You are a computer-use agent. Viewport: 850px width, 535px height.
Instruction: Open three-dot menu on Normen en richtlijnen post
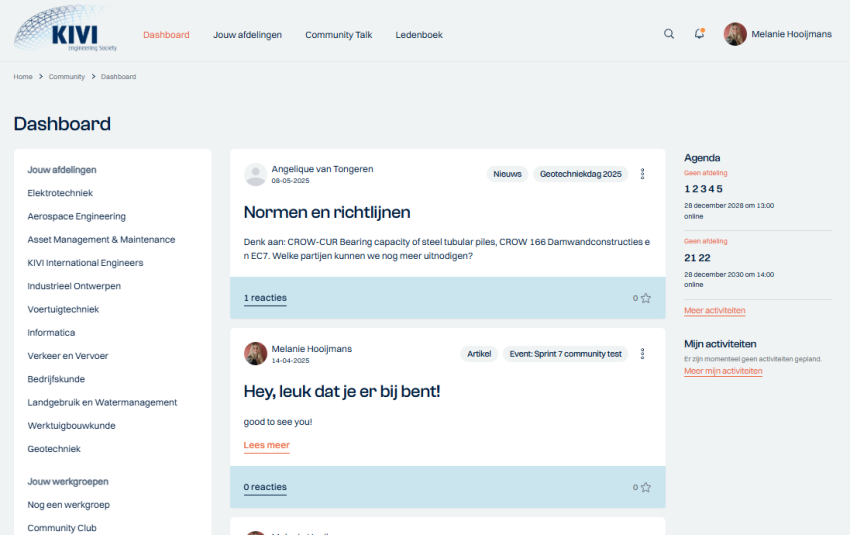(x=642, y=174)
